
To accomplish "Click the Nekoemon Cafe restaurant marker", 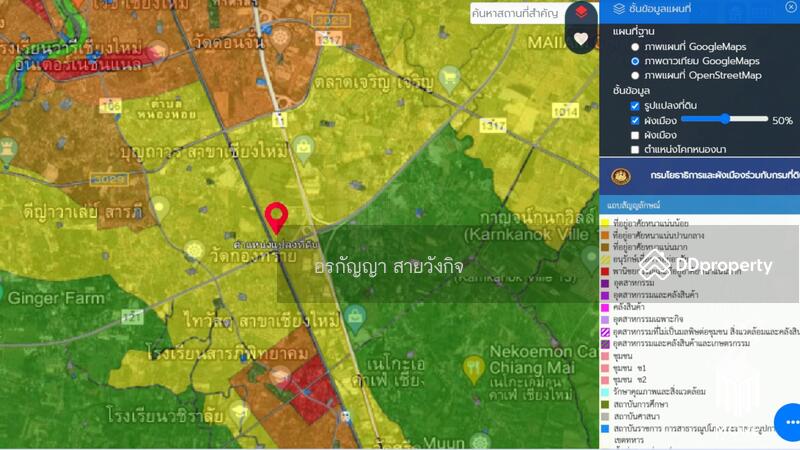I will (474, 369).
